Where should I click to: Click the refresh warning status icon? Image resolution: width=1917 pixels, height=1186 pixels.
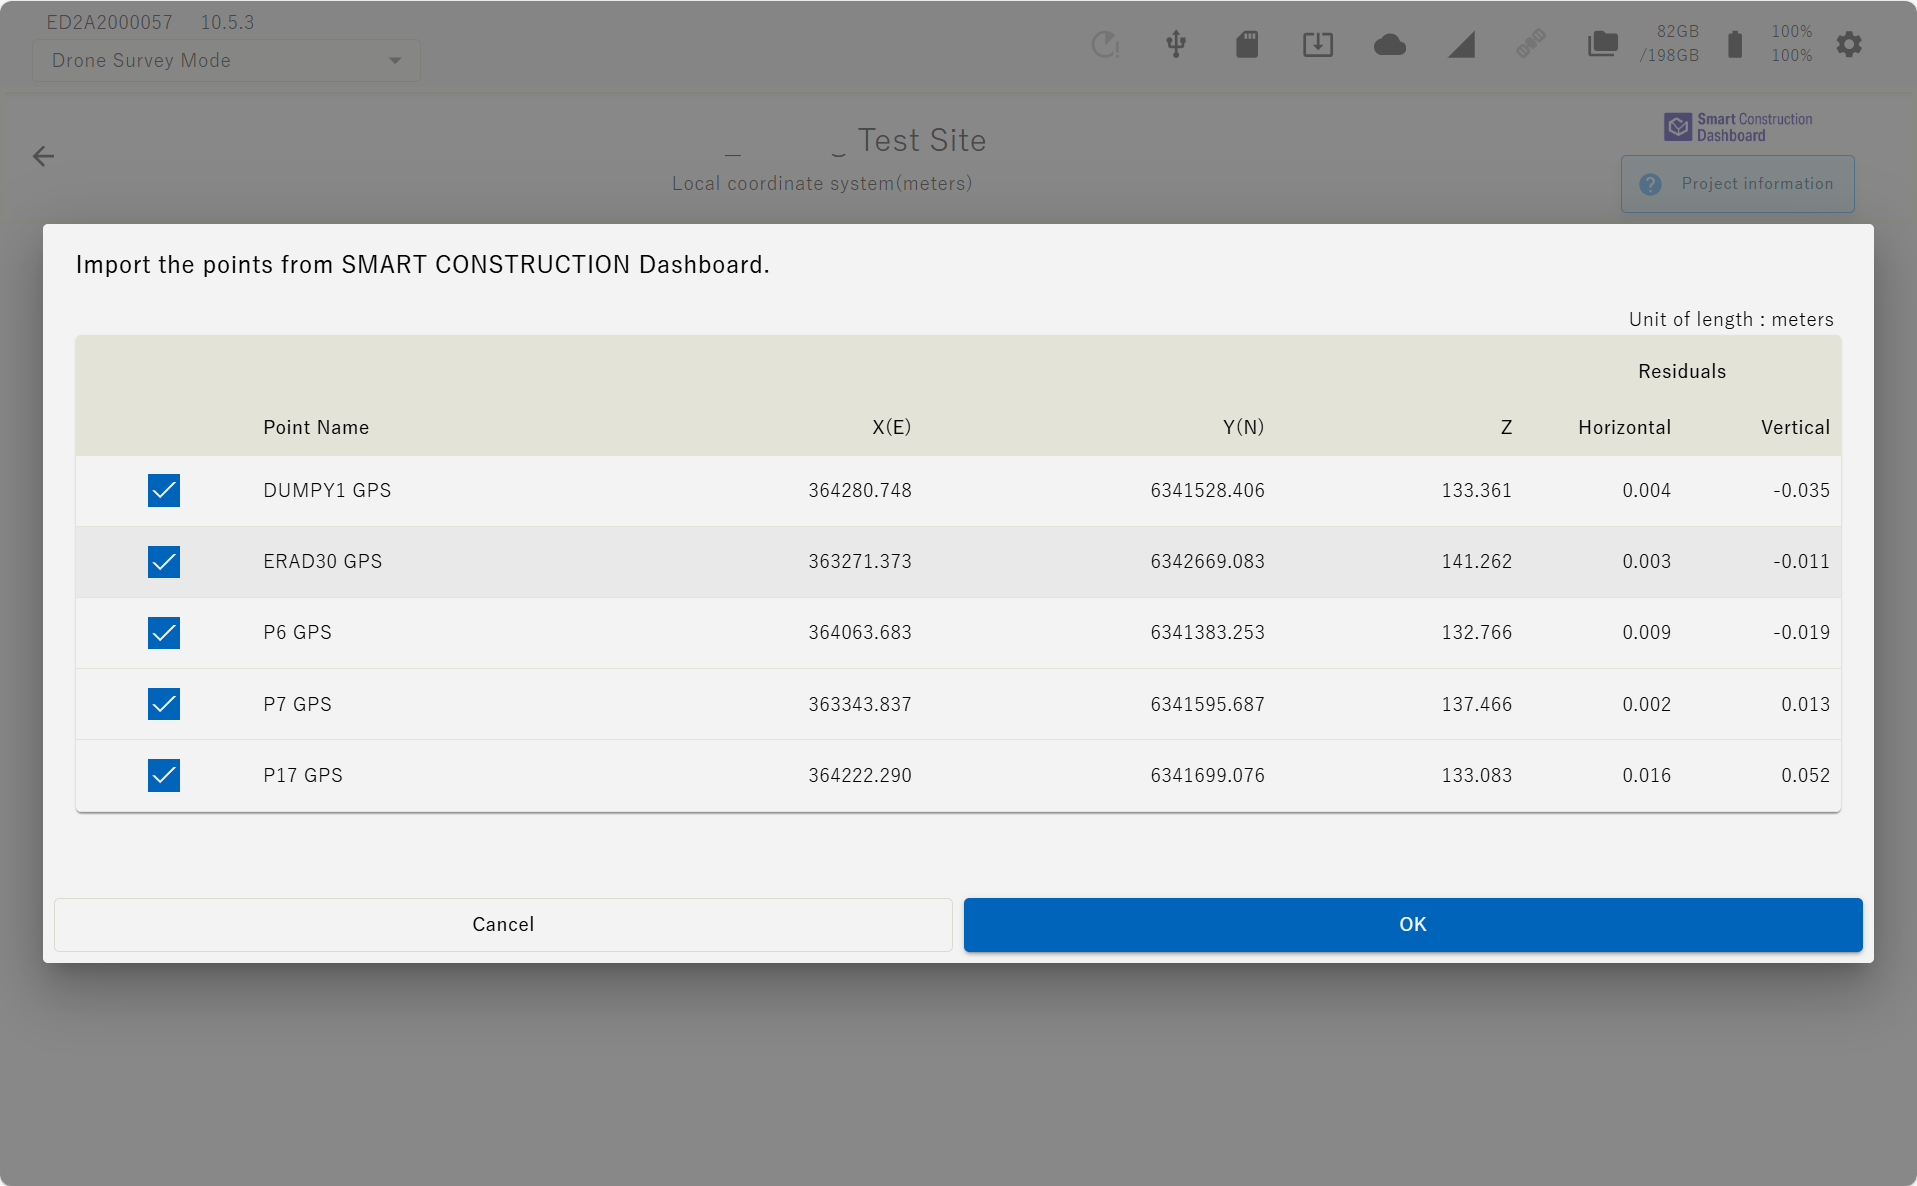(x=1105, y=44)
